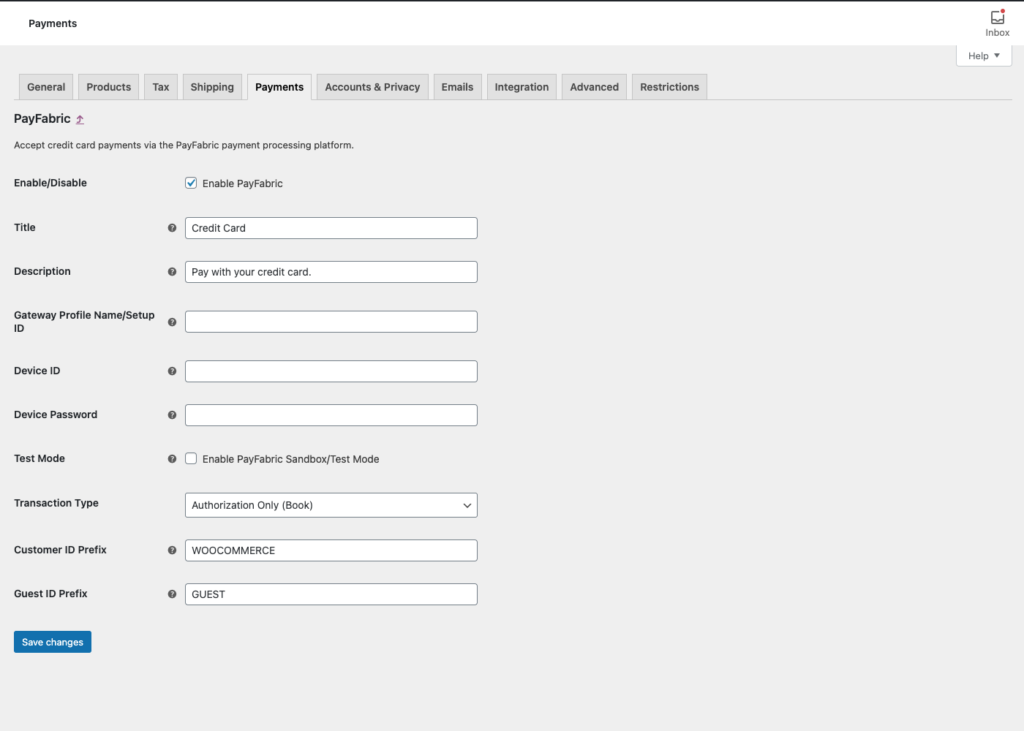Open the Accounts & Privacy tab
This screenshot has height=731, width=1024.
tap(372, 87)
